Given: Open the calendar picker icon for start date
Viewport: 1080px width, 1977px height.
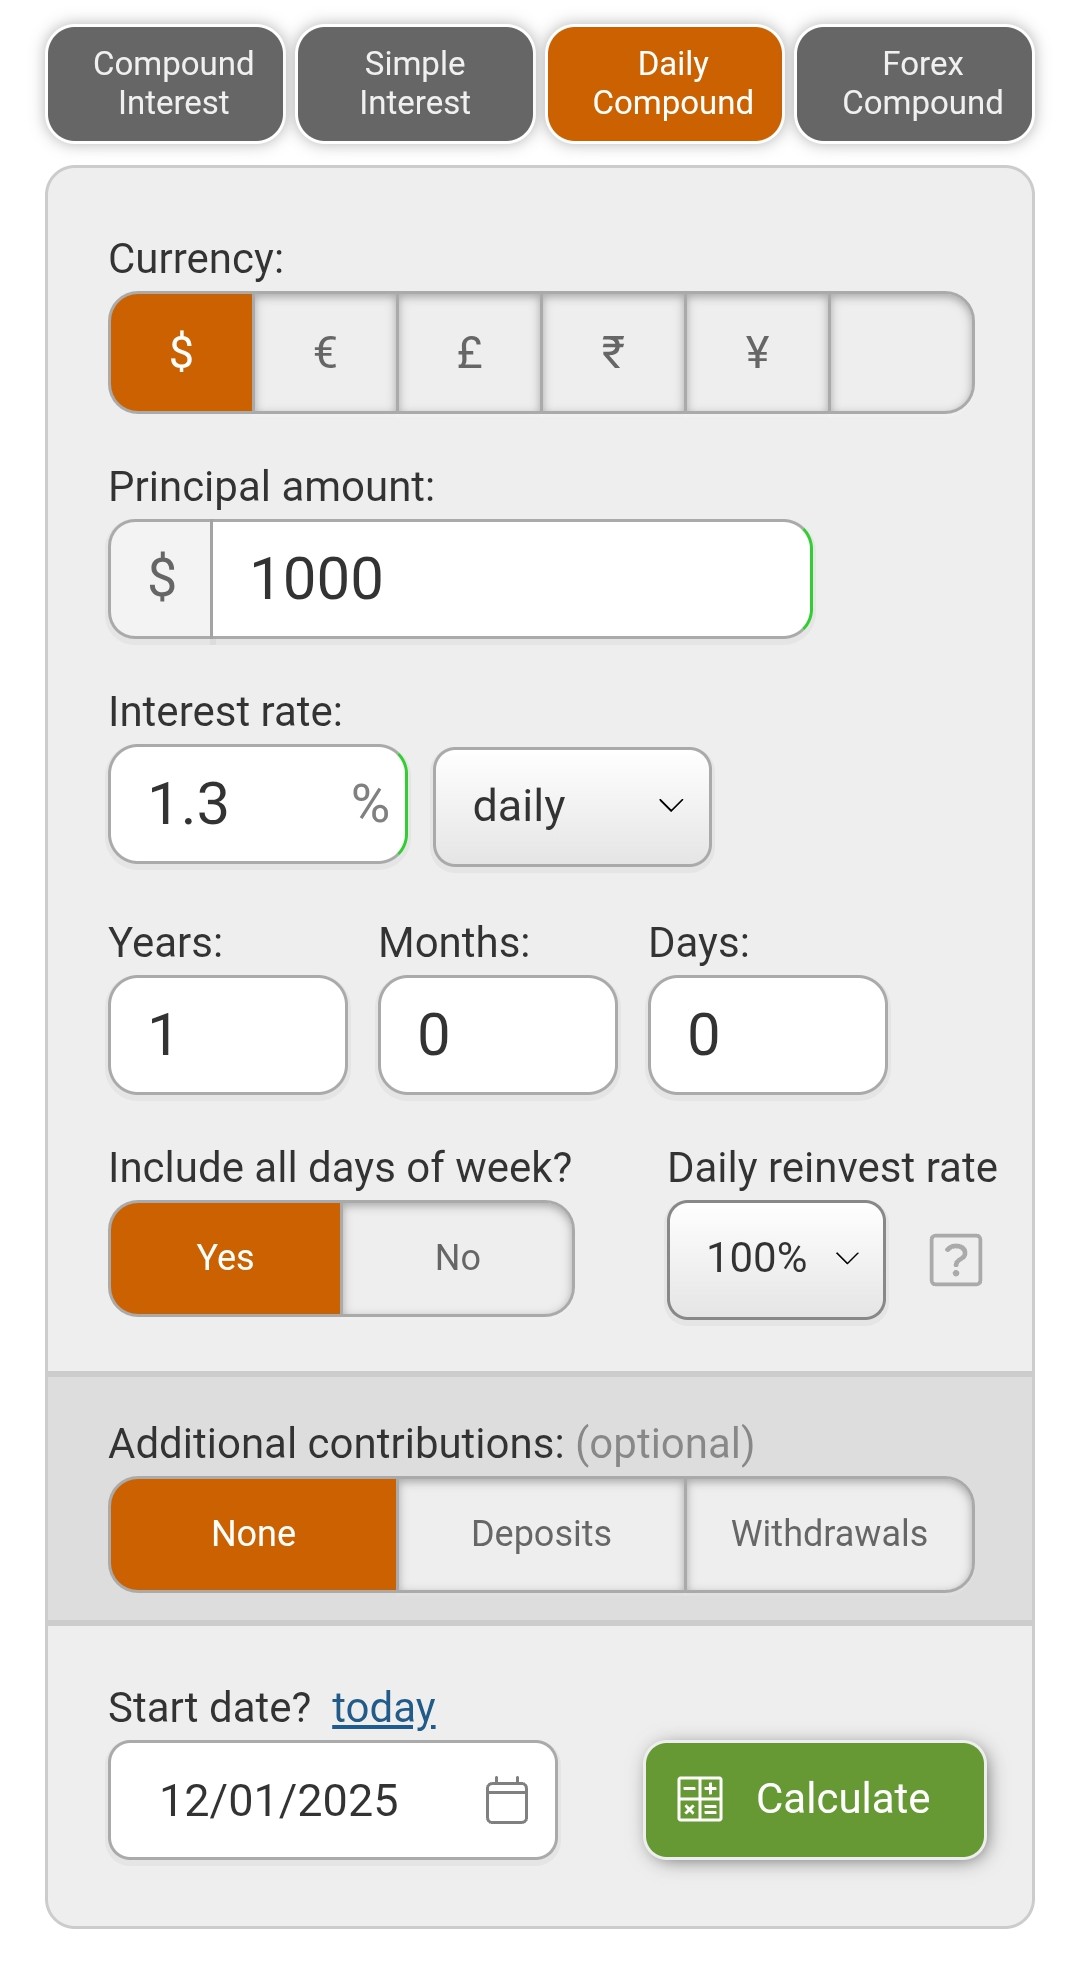Looking at the screenshot, I should click(x=507, y=1801).
